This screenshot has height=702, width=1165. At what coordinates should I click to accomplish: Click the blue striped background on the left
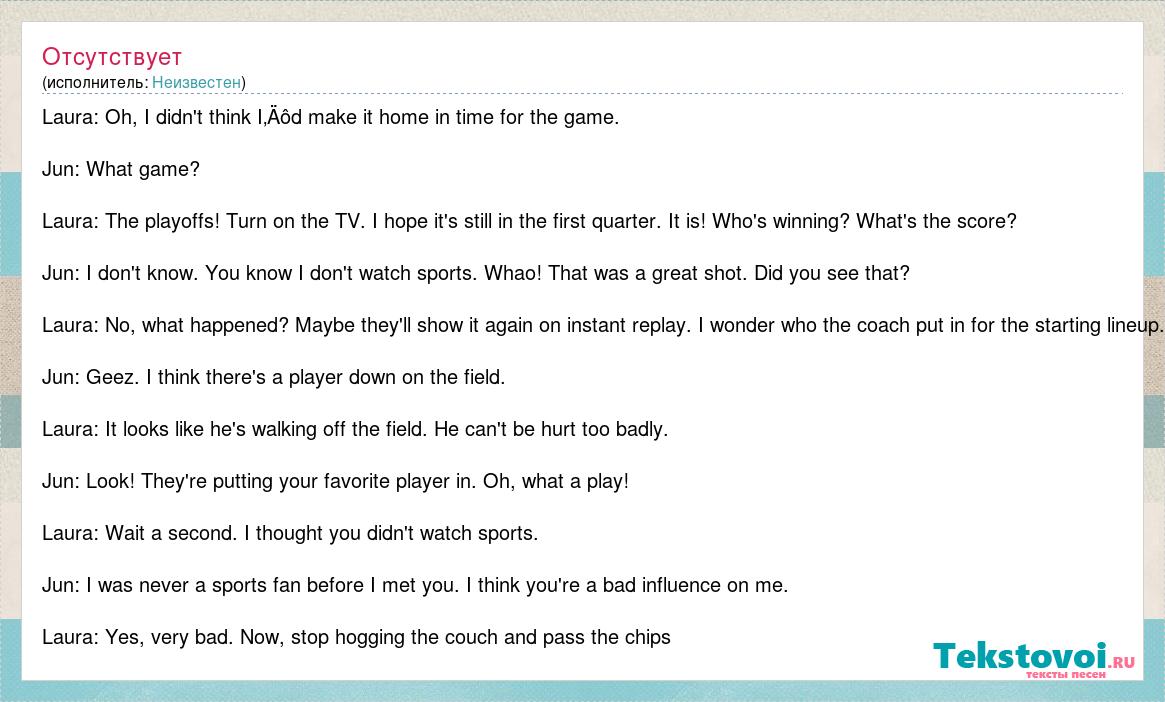[10, 223]
